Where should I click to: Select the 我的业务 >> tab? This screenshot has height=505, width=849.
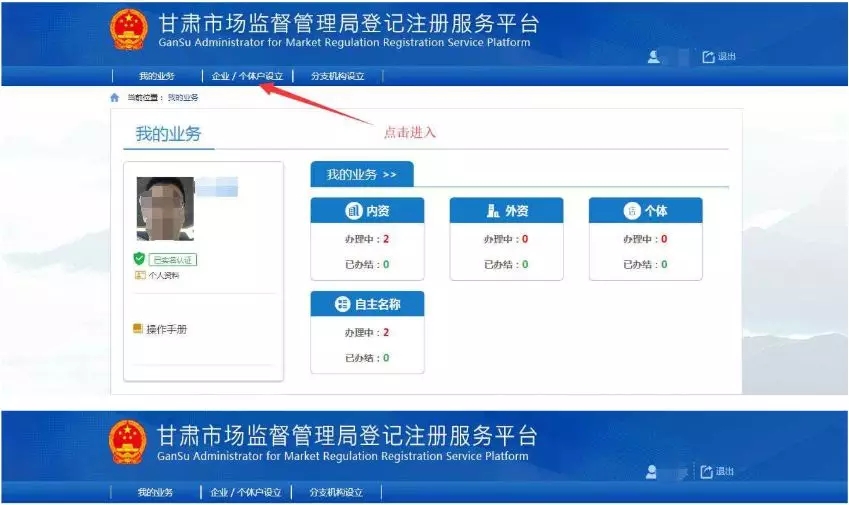pos(362,174)
